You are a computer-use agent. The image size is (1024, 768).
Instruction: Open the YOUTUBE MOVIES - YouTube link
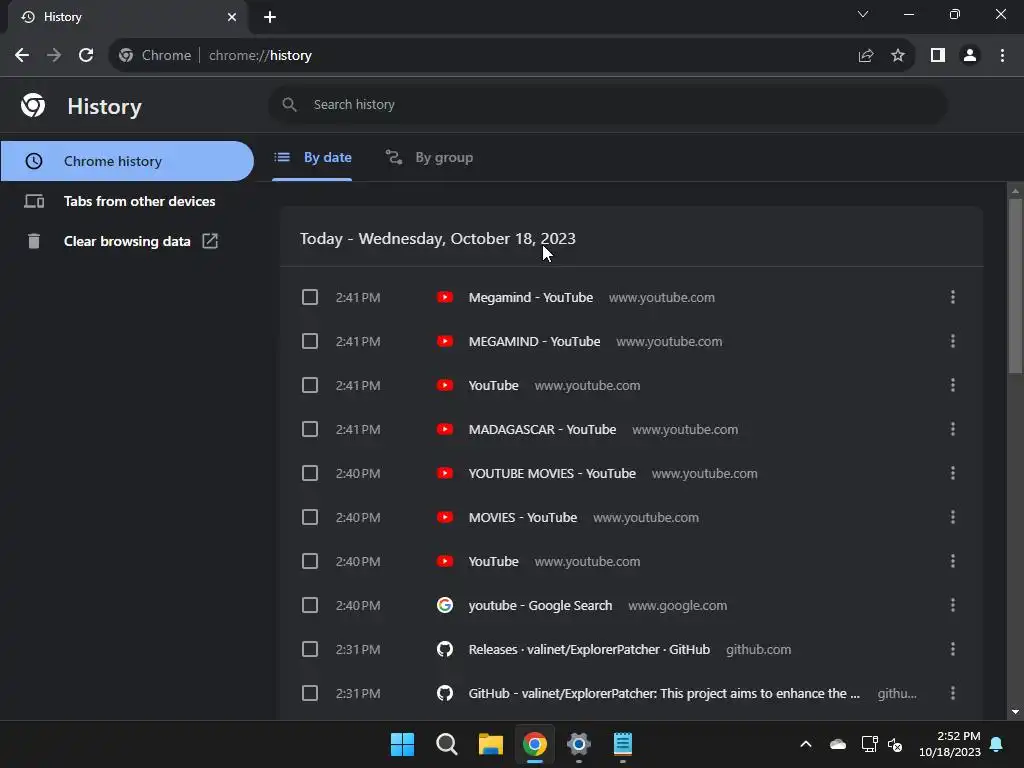(552, 473)
